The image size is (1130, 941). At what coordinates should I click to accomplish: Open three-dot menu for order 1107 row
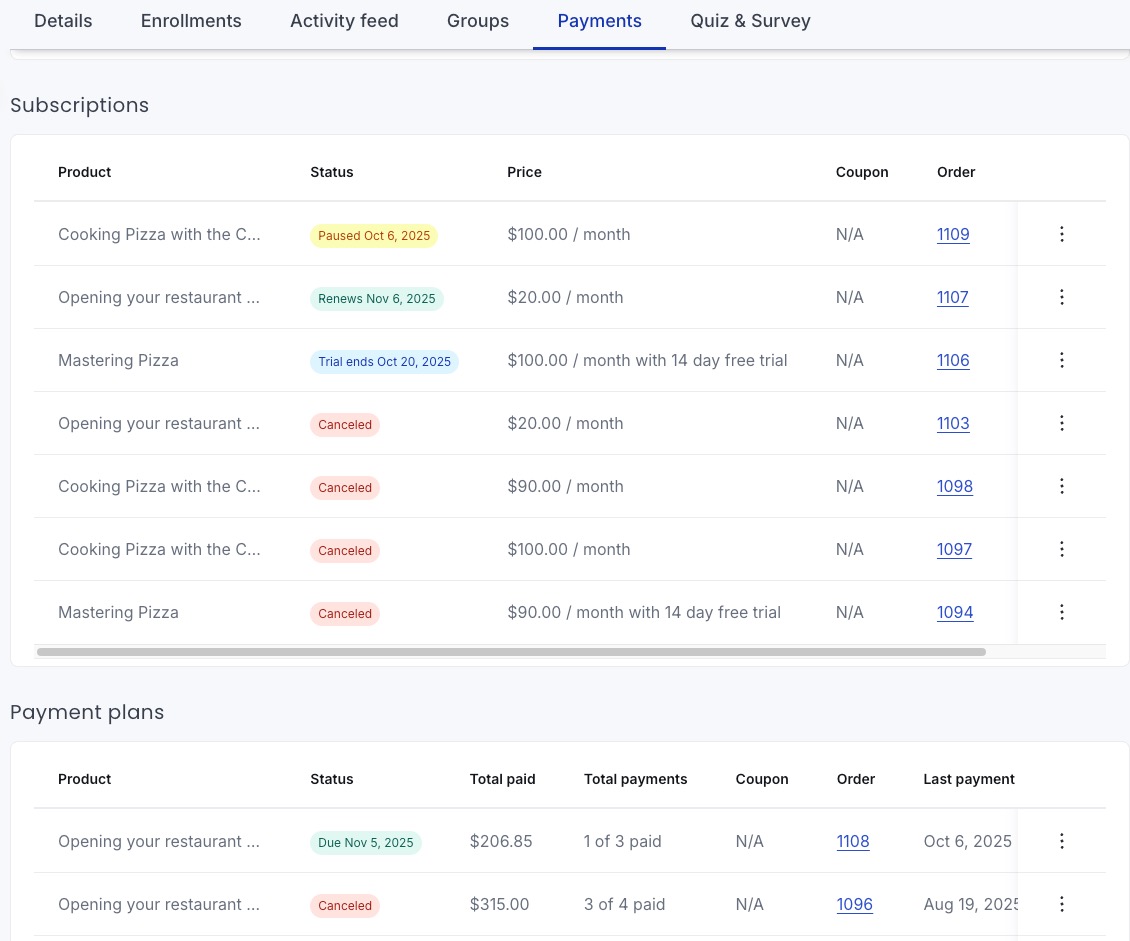[1062, 297]
